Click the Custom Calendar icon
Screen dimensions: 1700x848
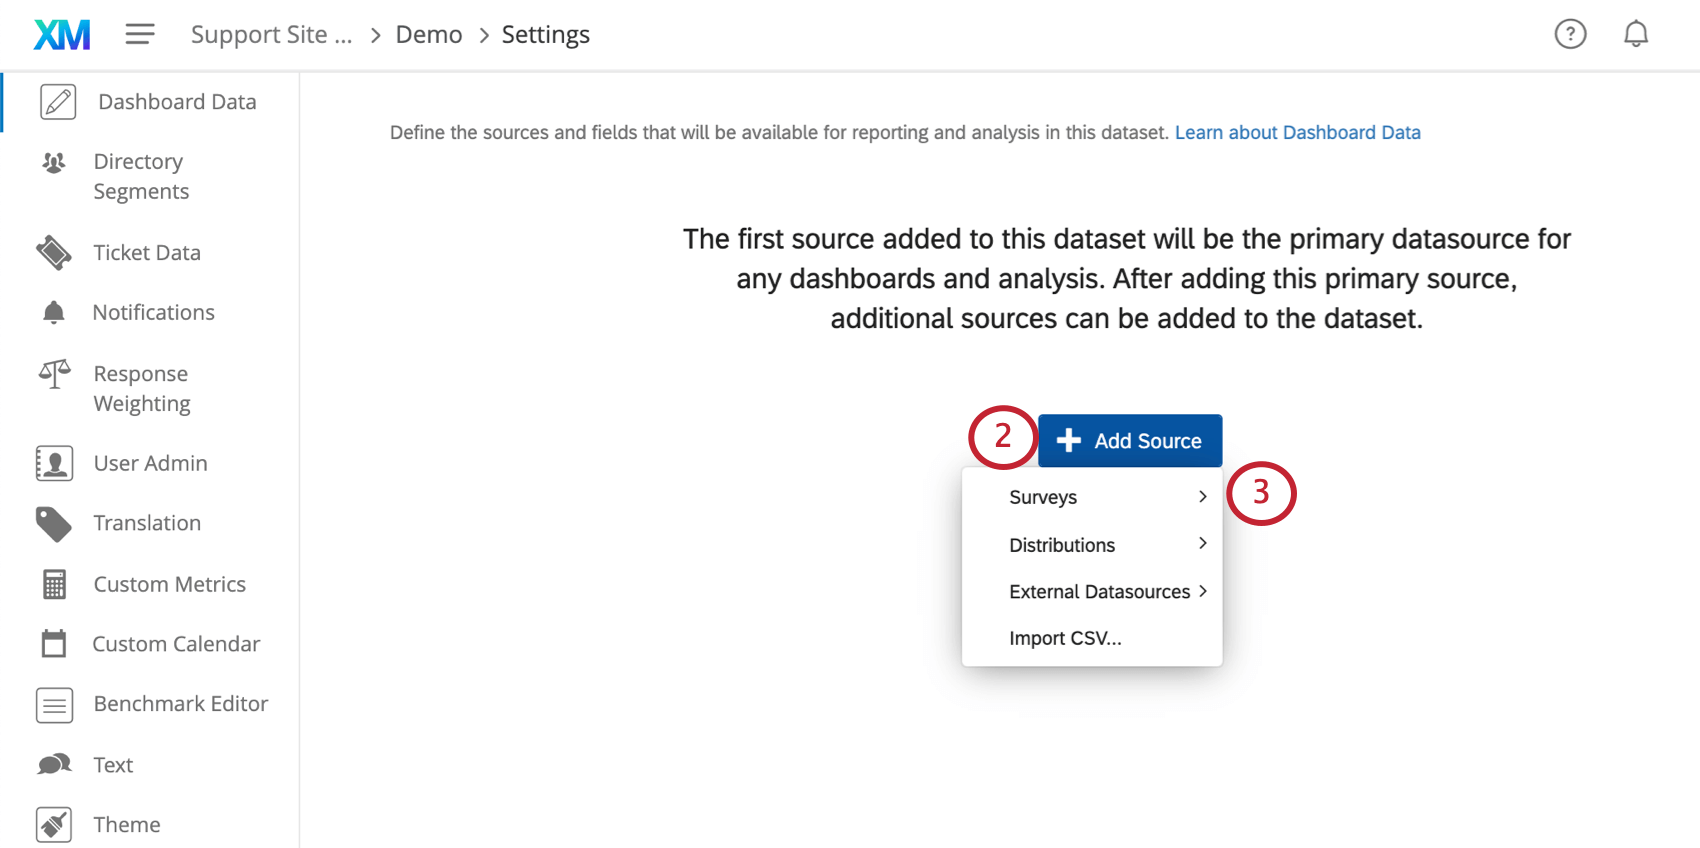tap(54, 644)
